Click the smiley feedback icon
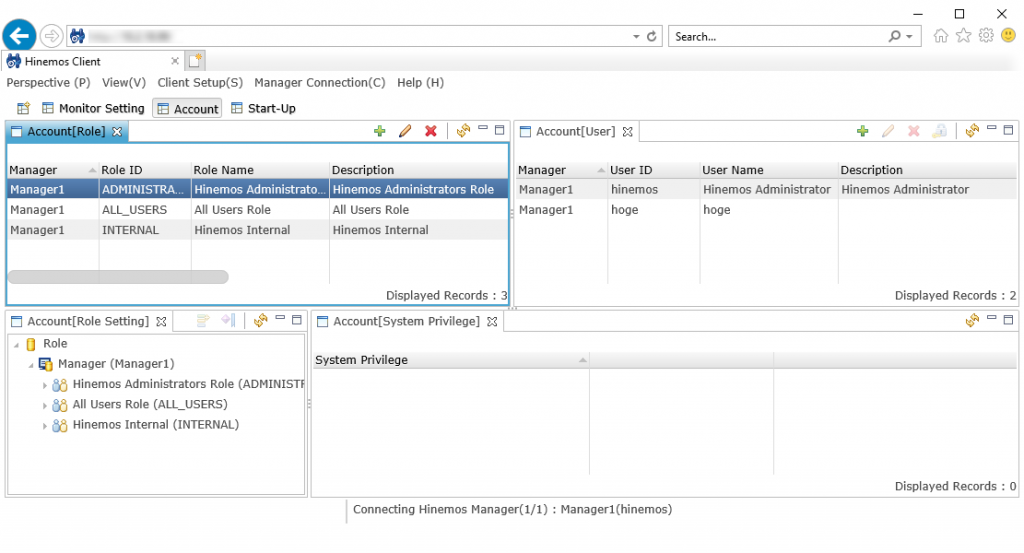The height and width of the screenshot is (553, 1024). pyautogui.click(x=1008, y=35)
